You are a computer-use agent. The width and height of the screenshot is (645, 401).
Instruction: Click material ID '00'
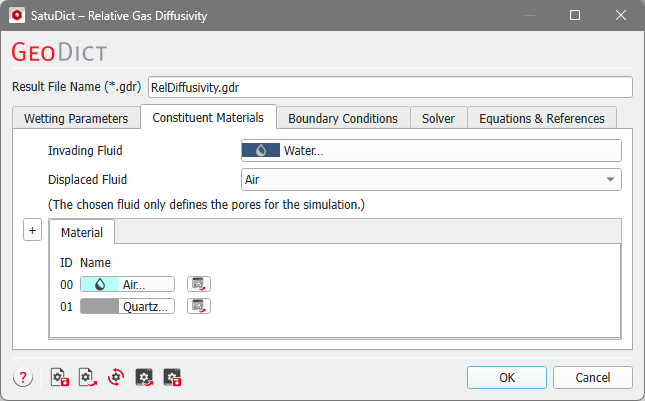point(67,285)
